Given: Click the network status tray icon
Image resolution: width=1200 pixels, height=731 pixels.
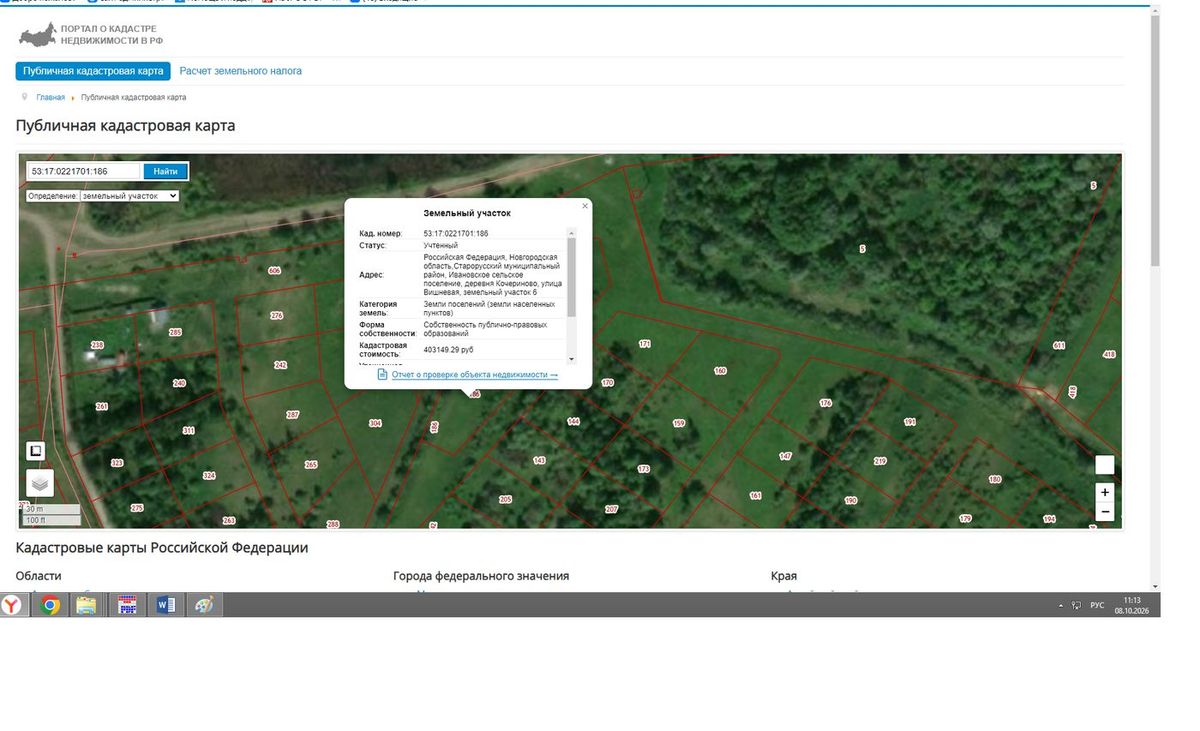Looking at the screenshot, I should [x=1076, y=606].
